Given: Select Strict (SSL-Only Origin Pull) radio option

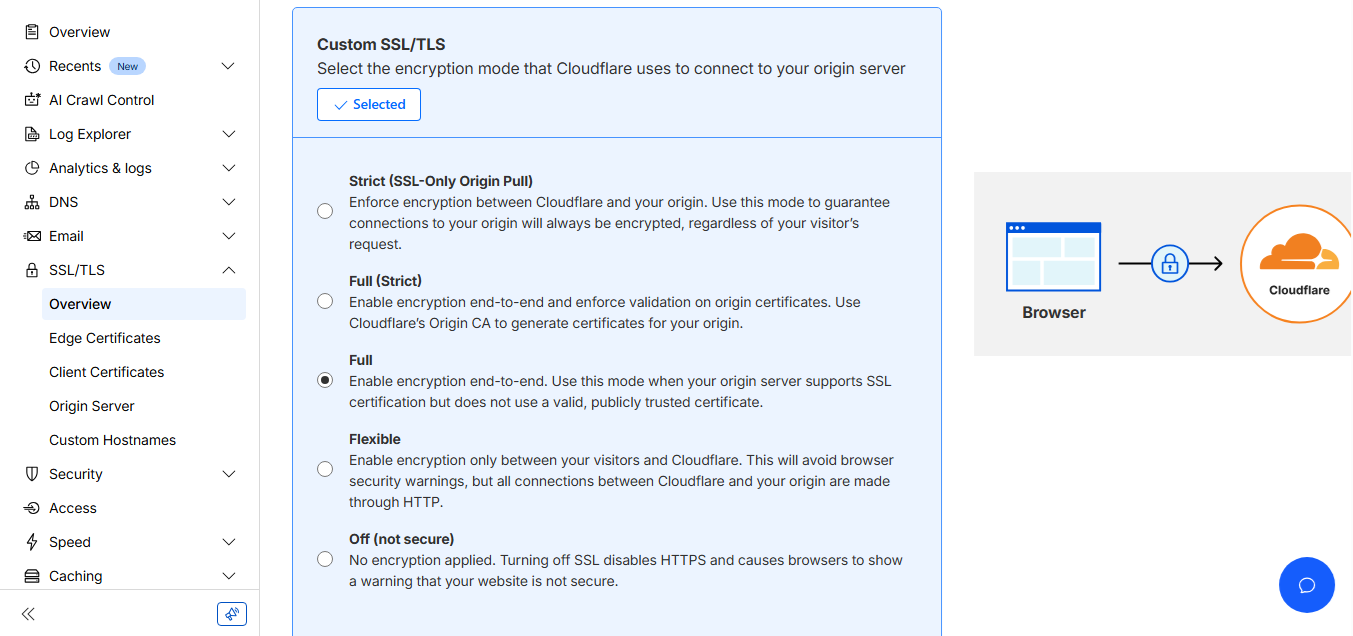Looking at the screenshot, I should click(x=325, y=211).
